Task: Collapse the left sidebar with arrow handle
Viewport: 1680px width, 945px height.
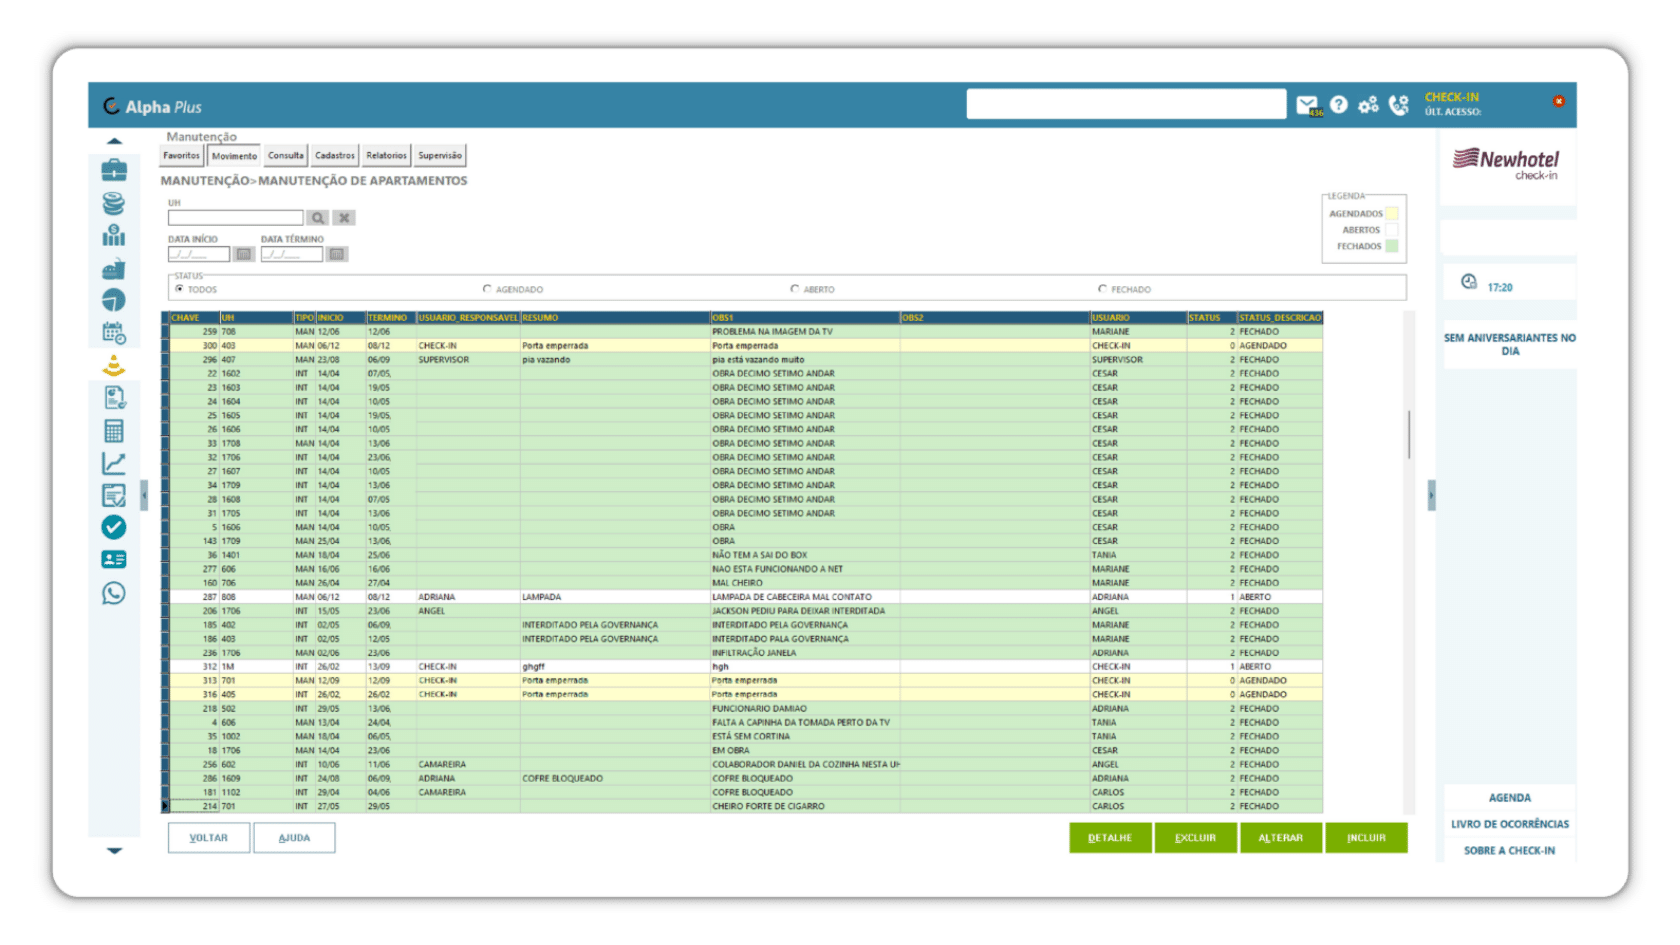Action: click(144, 495)
